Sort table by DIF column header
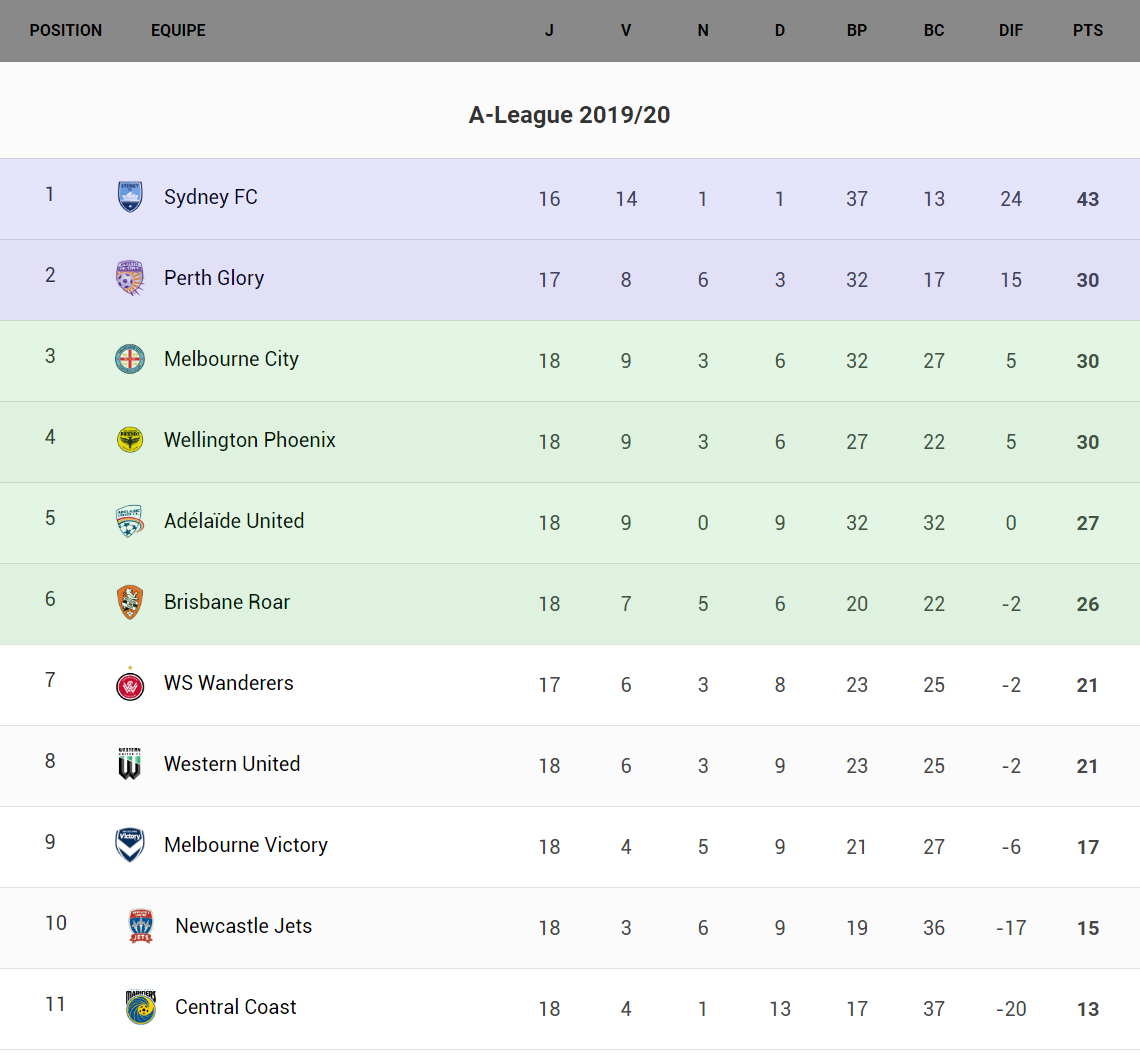Viewport: 1140px width, 1058px height. pos(1011,30)
